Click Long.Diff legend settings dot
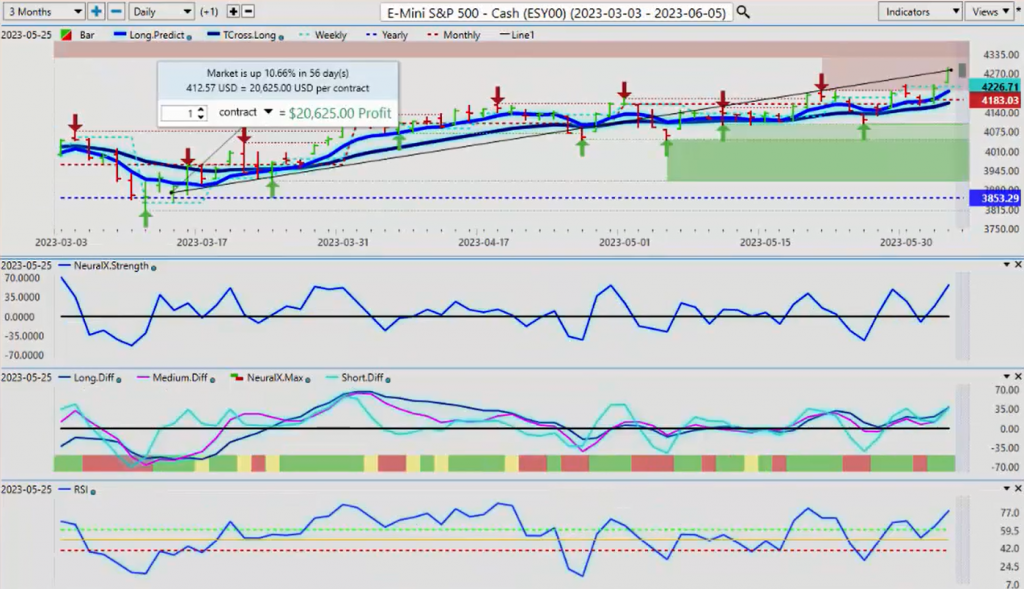Viewport: 1024px width, 589px height. tap(118, 379)
